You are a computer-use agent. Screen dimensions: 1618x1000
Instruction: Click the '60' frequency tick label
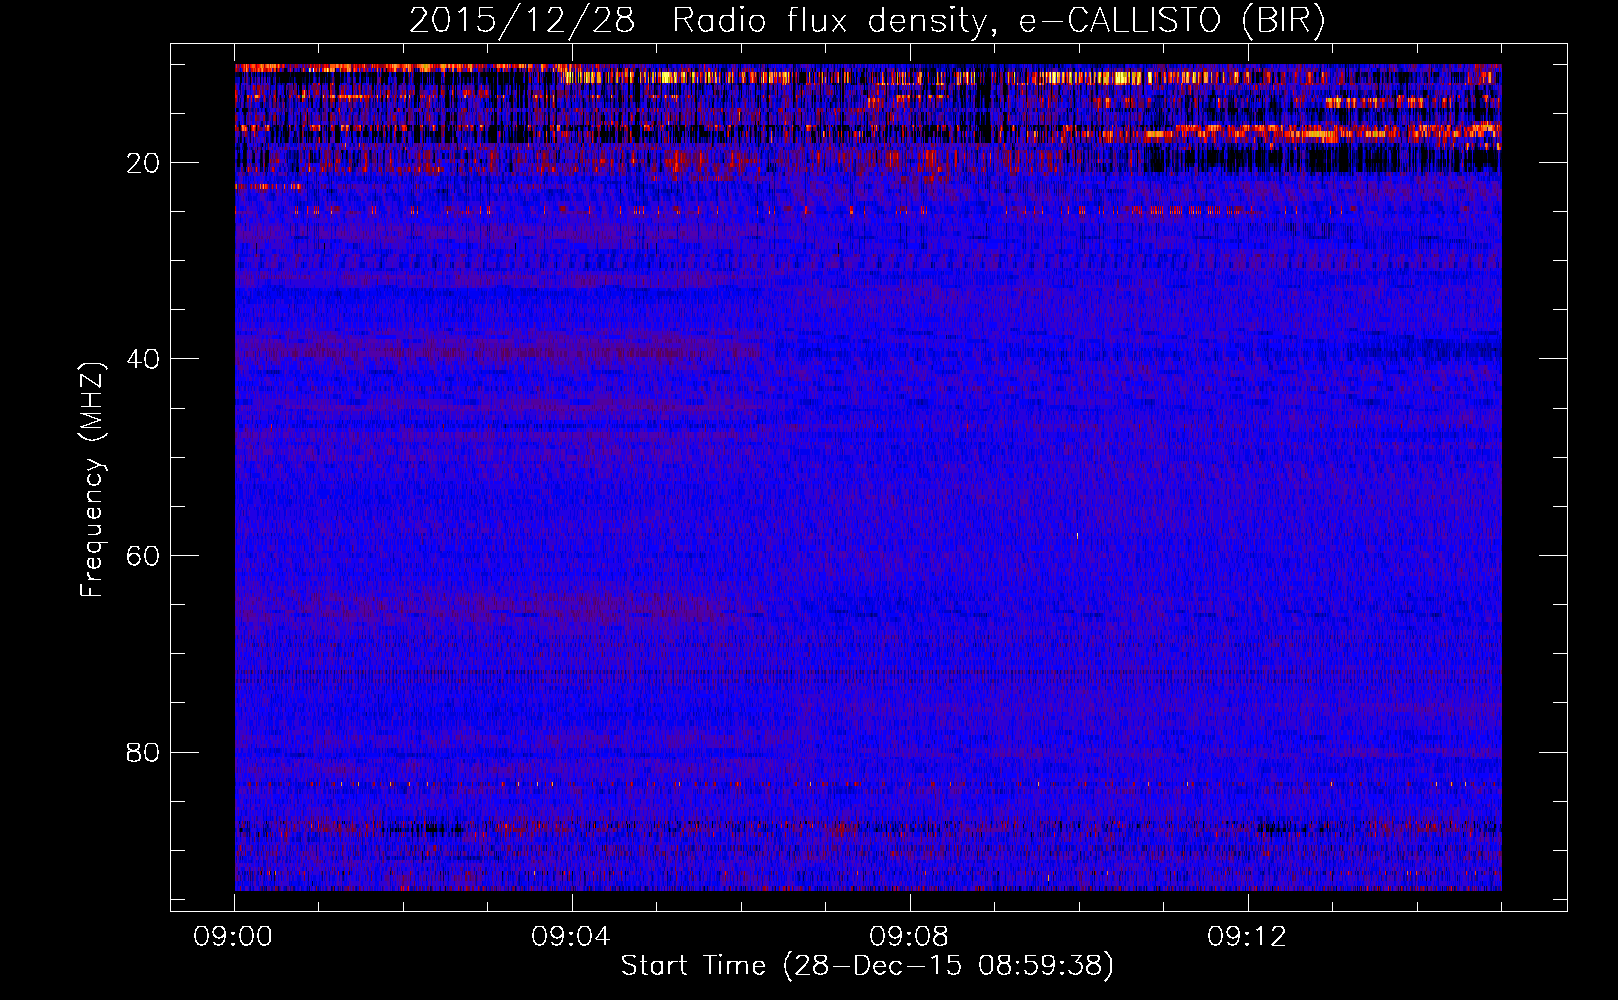pos(144,556)
